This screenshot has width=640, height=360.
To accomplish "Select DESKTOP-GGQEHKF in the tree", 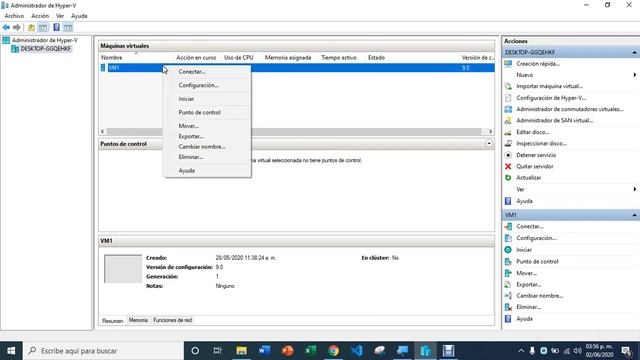I will pyautogui.click(x=46, y=49).
